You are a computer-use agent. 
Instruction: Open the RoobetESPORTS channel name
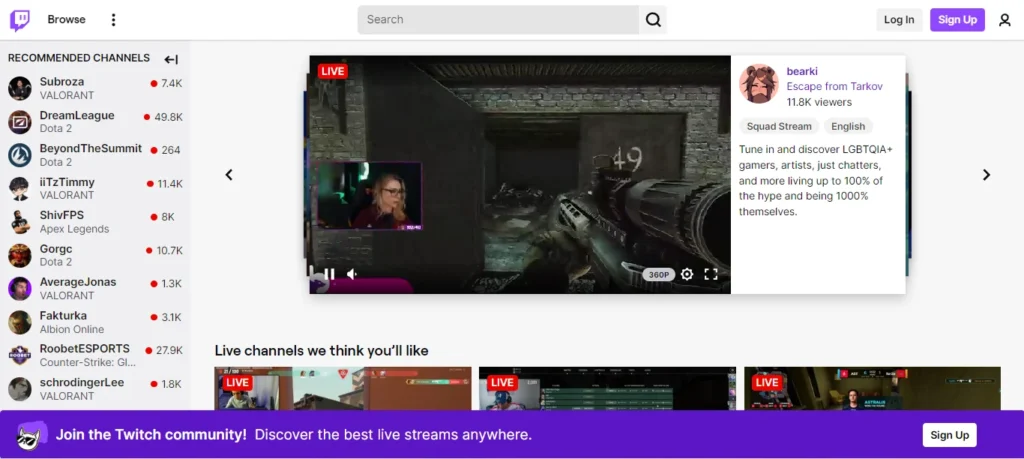coord(85,349)
